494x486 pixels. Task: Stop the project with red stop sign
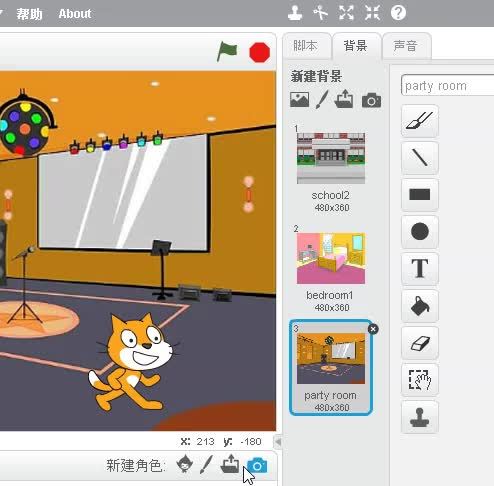(x=259, y=52)
